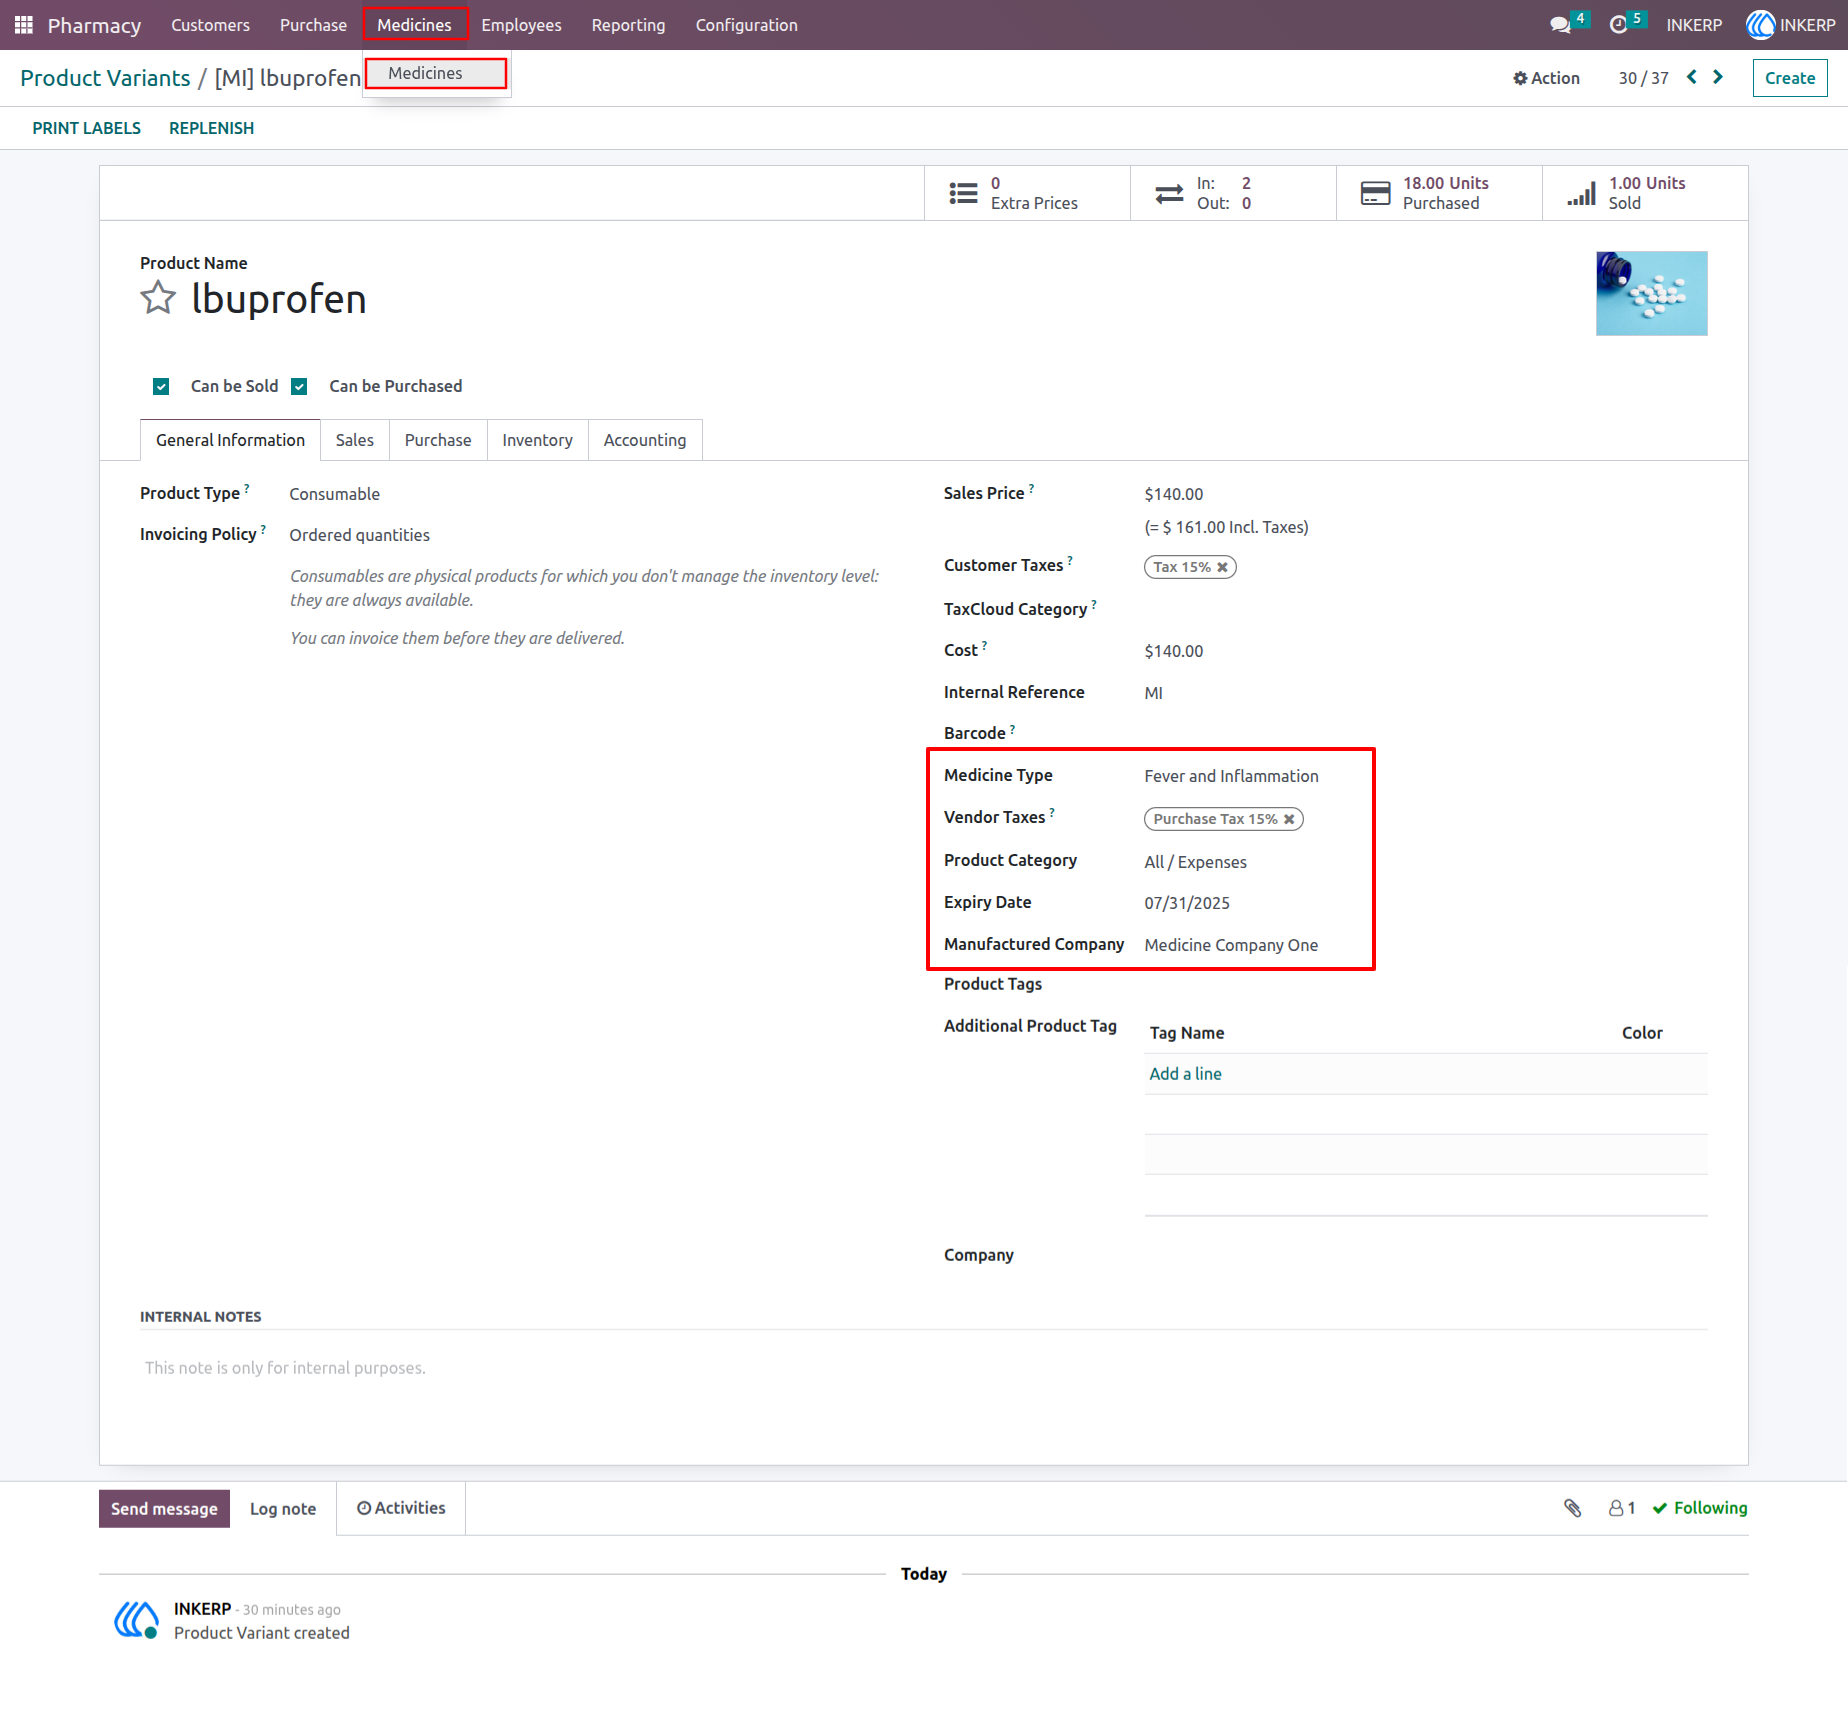Click the Add a line link
The height and width of the screenshot is (1718, 1848).
pos(1185,1074)
